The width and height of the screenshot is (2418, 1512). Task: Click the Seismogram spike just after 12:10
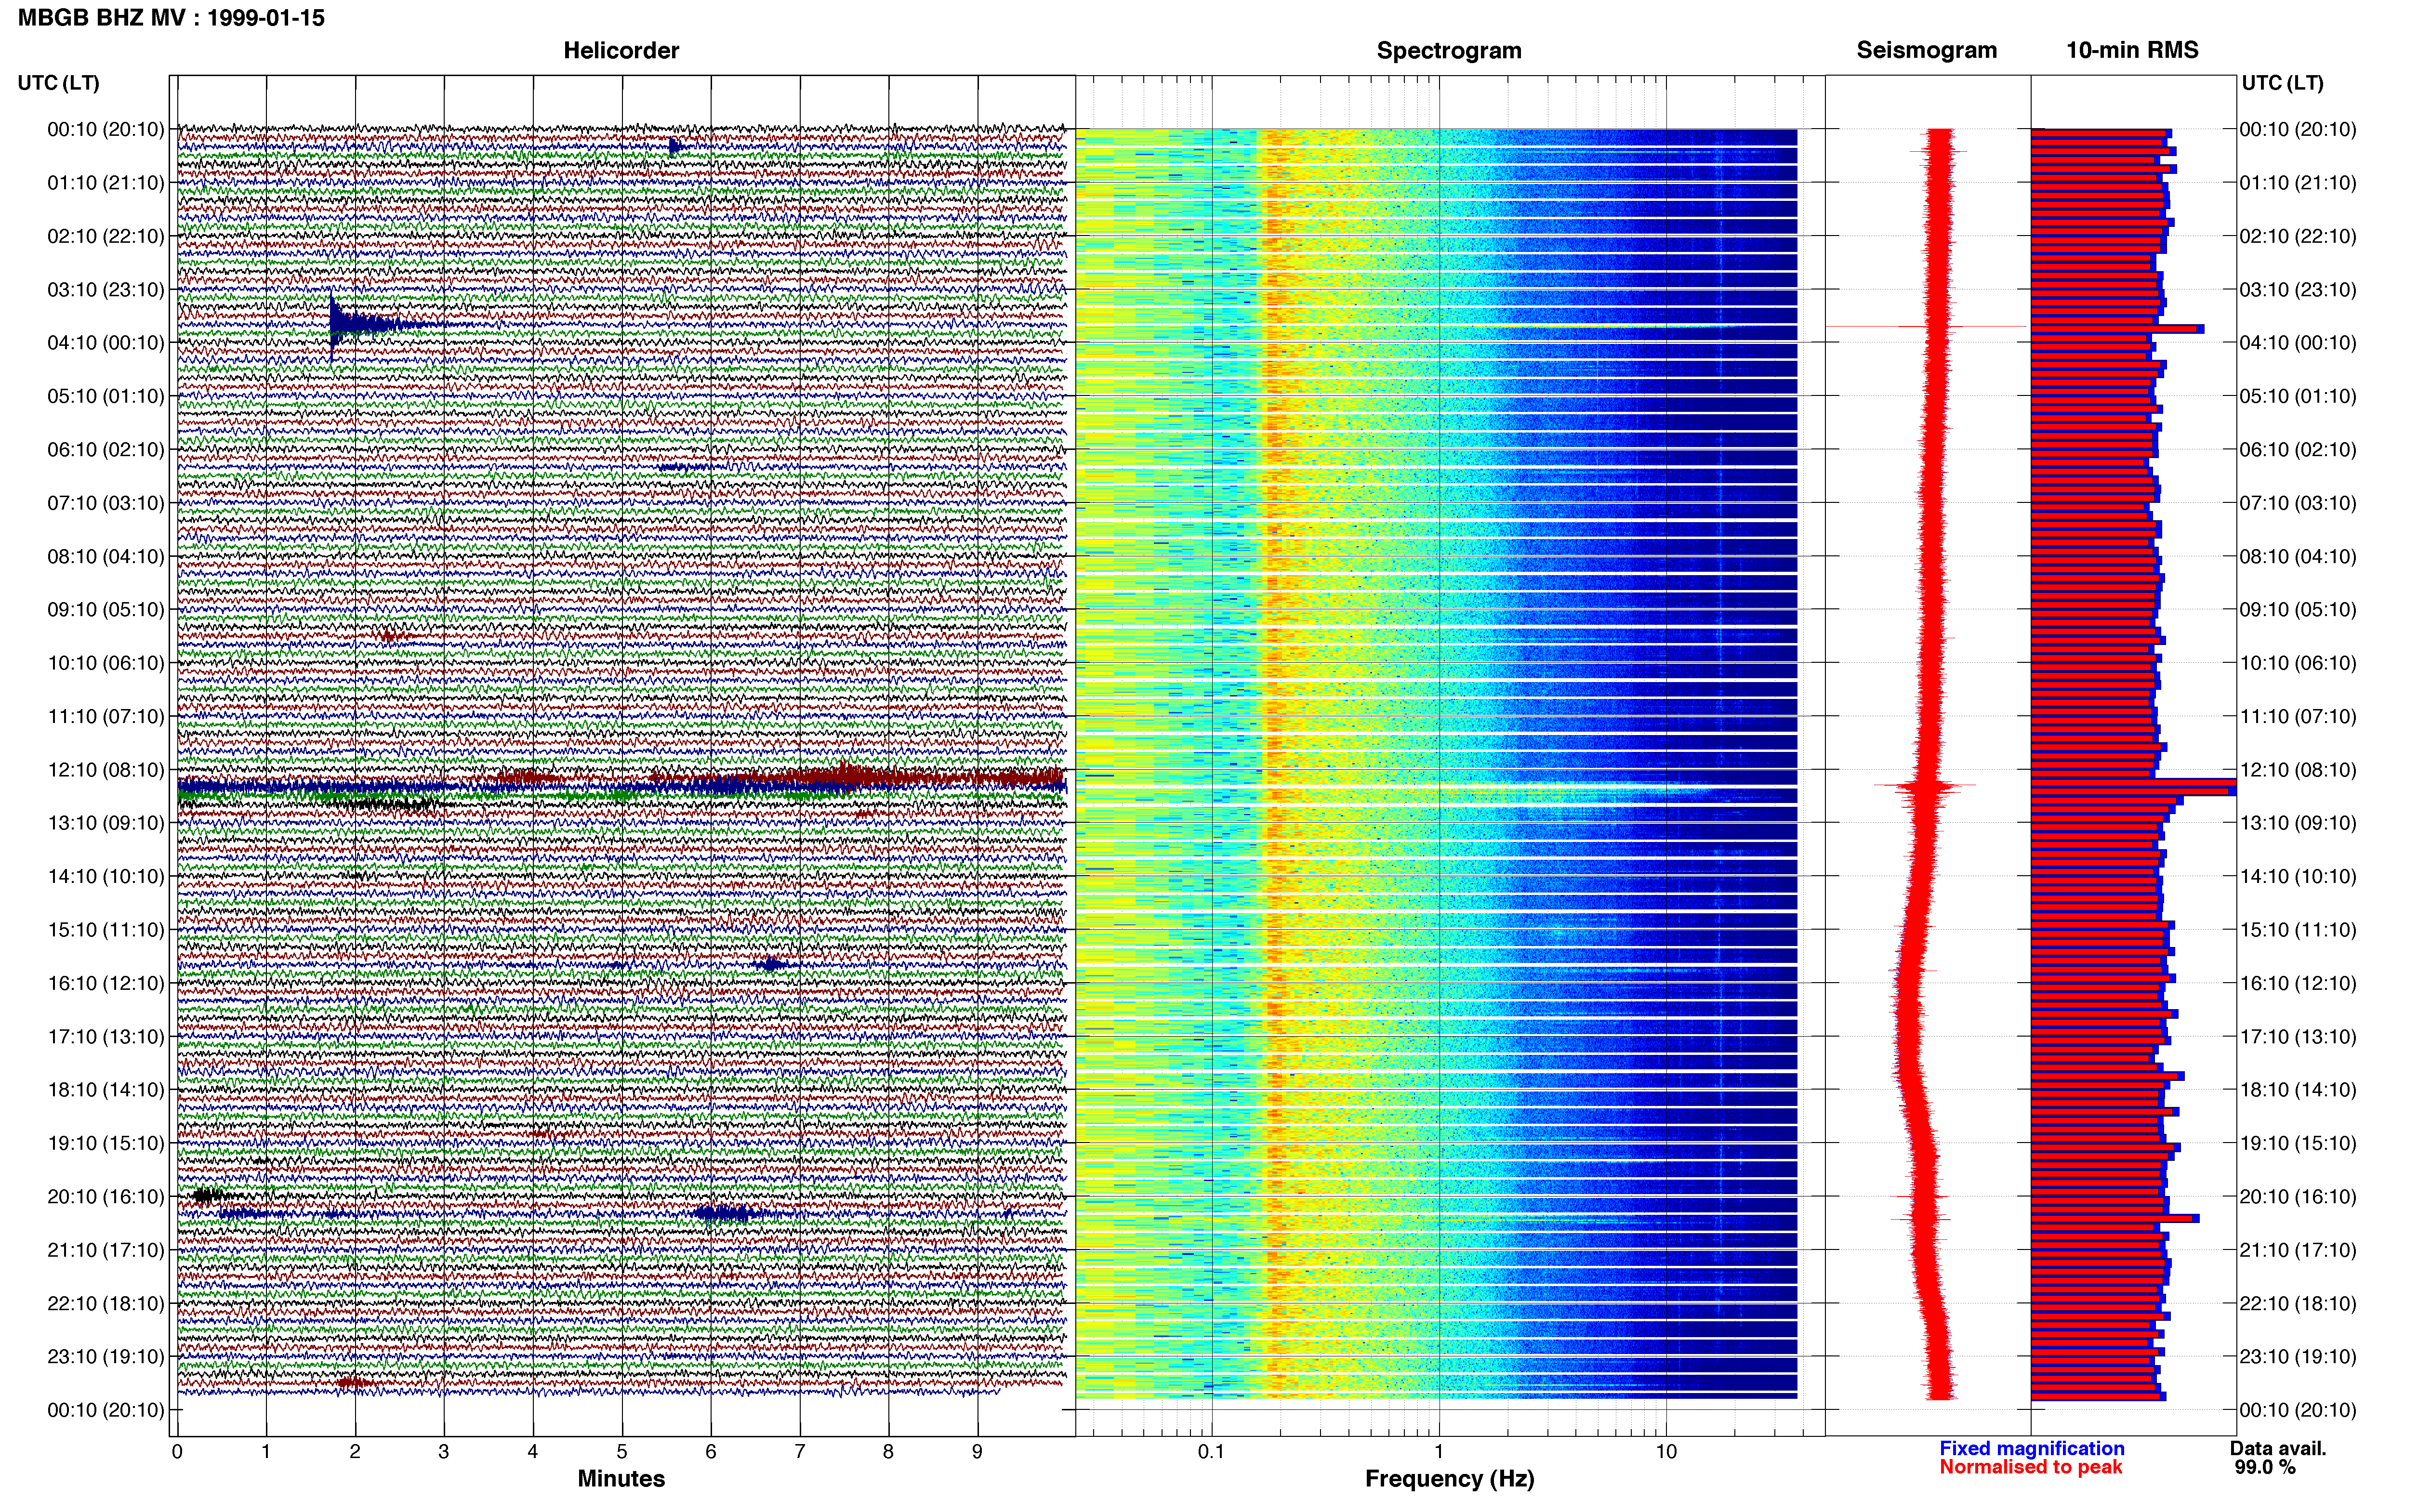(1925, 786)
